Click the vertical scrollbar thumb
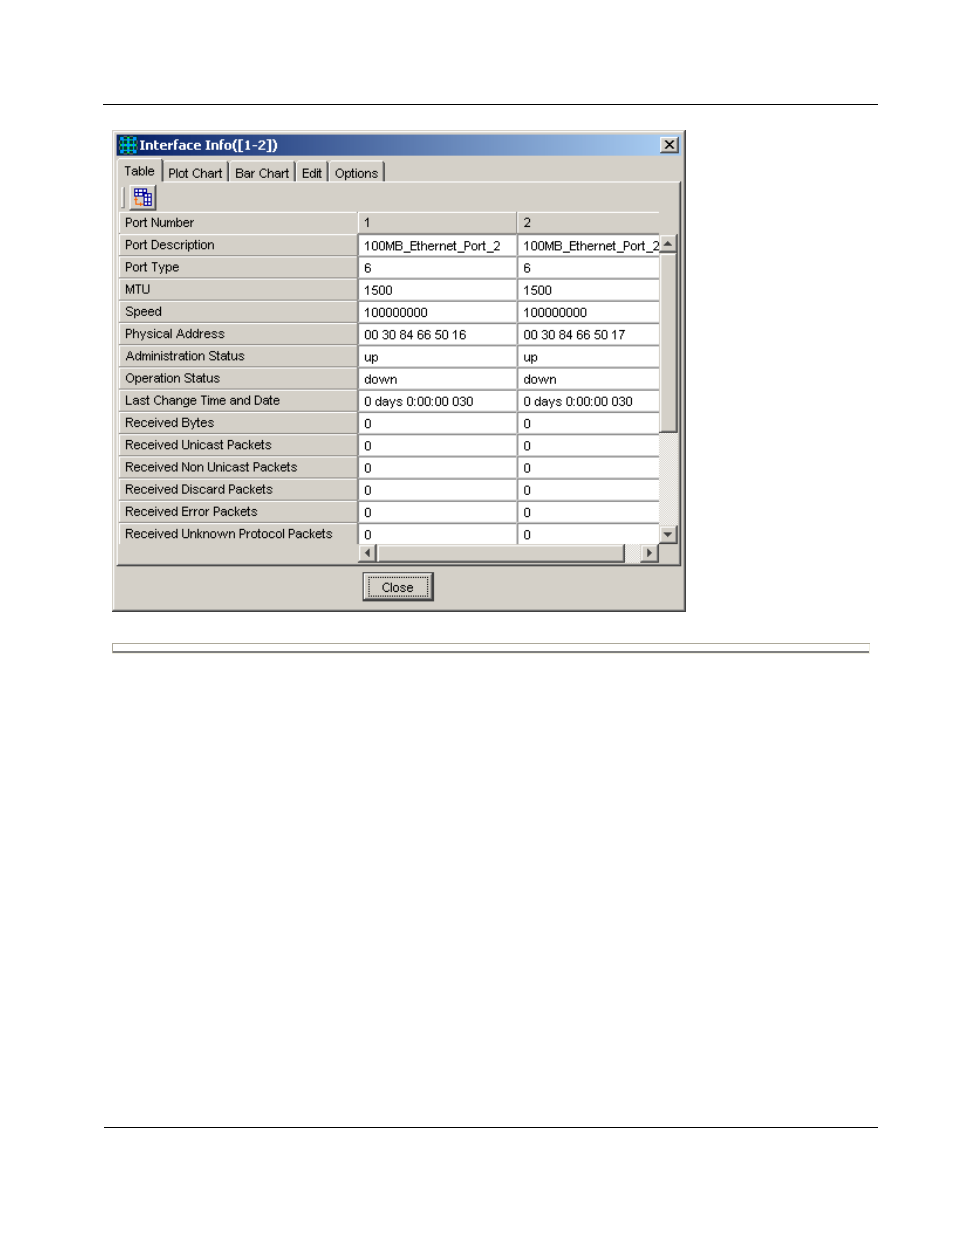The height and width of the screenshot is (1235, 954). 668,342
